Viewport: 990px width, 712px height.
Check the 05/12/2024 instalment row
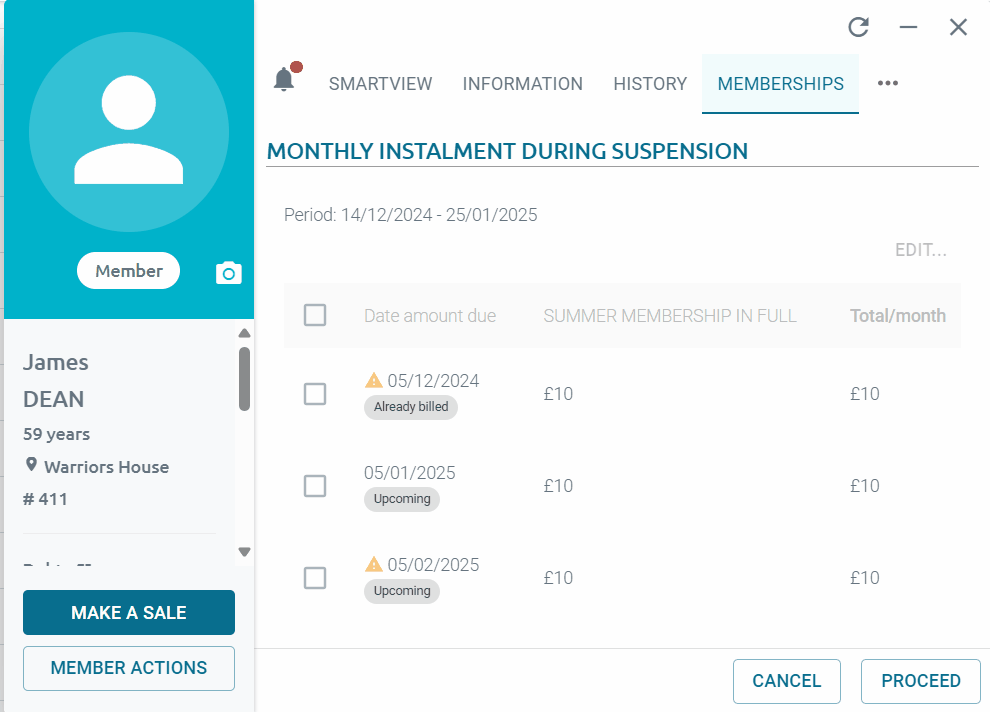point(315,394)
